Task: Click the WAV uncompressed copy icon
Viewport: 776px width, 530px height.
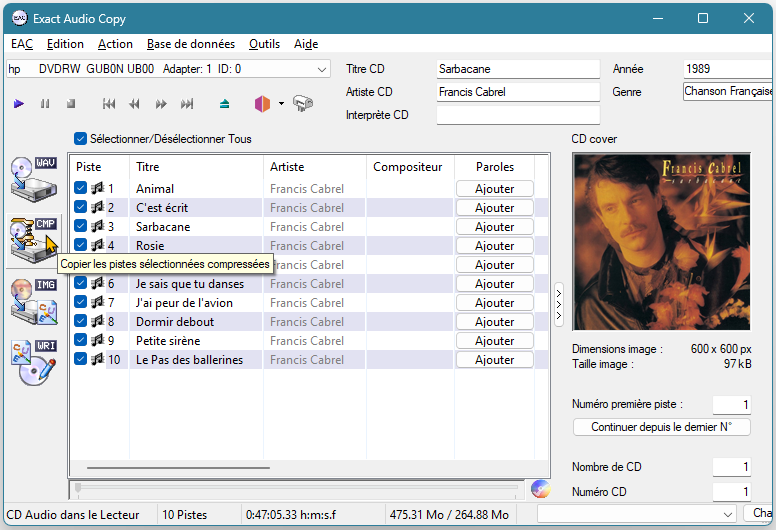Action: click(x=33, y=178)
